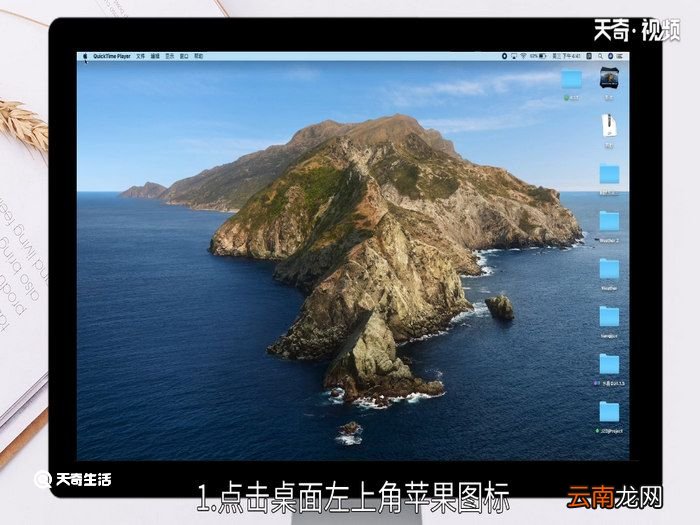Open the 编辑 (Edit) menu
The height and width of the screenshot is (525, 700).
click(x=155, y=56)
